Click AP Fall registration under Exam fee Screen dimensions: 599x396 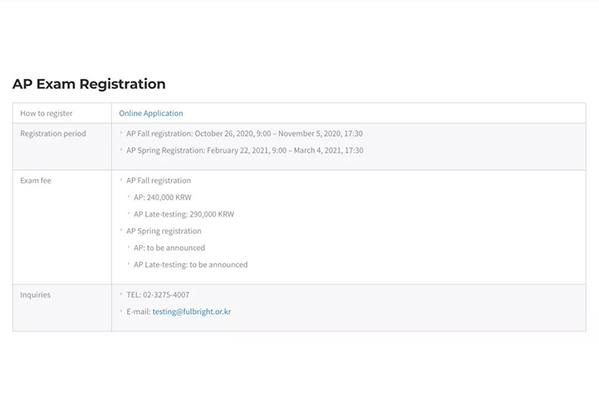coord(159,181)
